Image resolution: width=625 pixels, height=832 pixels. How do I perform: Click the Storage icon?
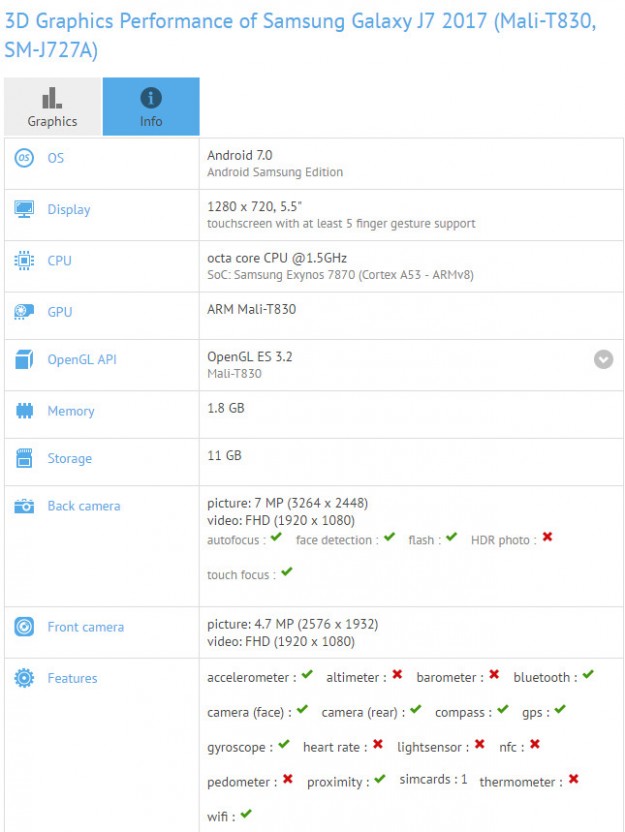point(24,459)
